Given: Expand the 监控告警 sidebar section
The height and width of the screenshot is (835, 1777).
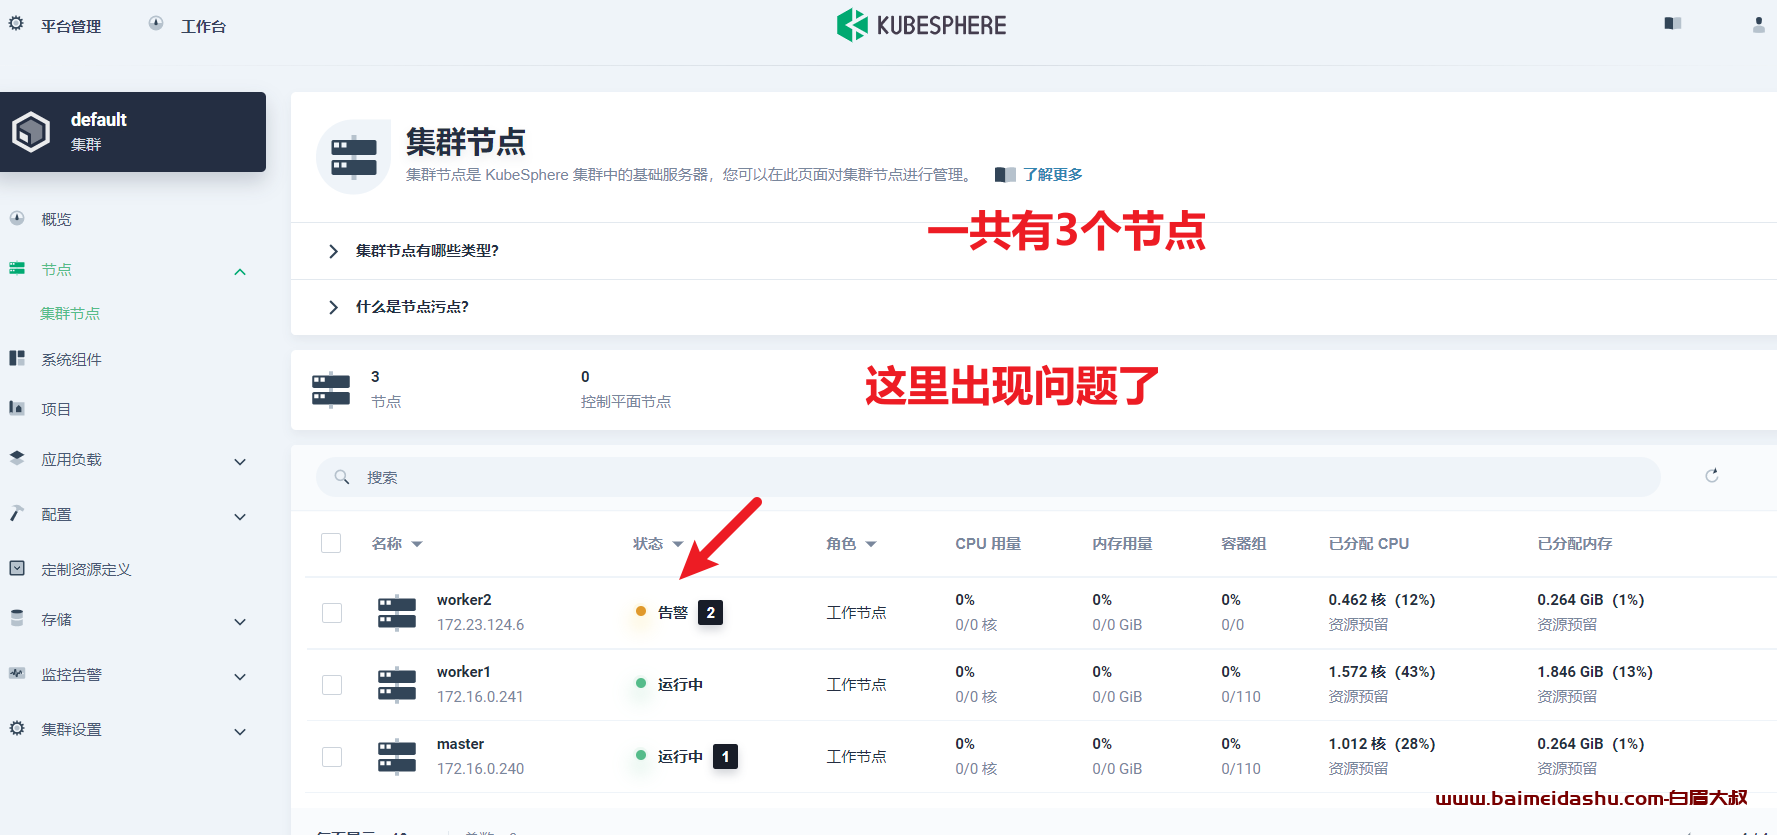Looking at the screenshot, I should click(x=240, y=676).
